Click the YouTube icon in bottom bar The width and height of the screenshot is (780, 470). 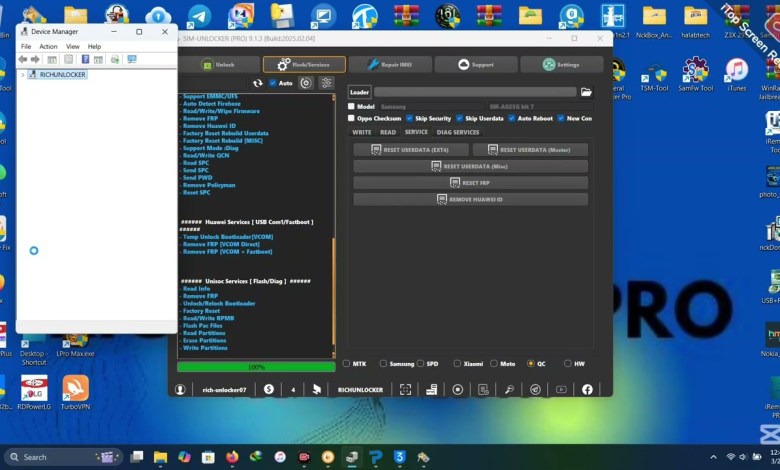(x=561, y=389)
